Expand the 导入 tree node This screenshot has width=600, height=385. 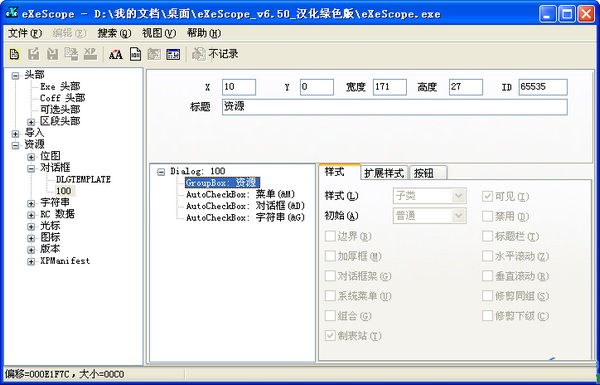(15, 134)
